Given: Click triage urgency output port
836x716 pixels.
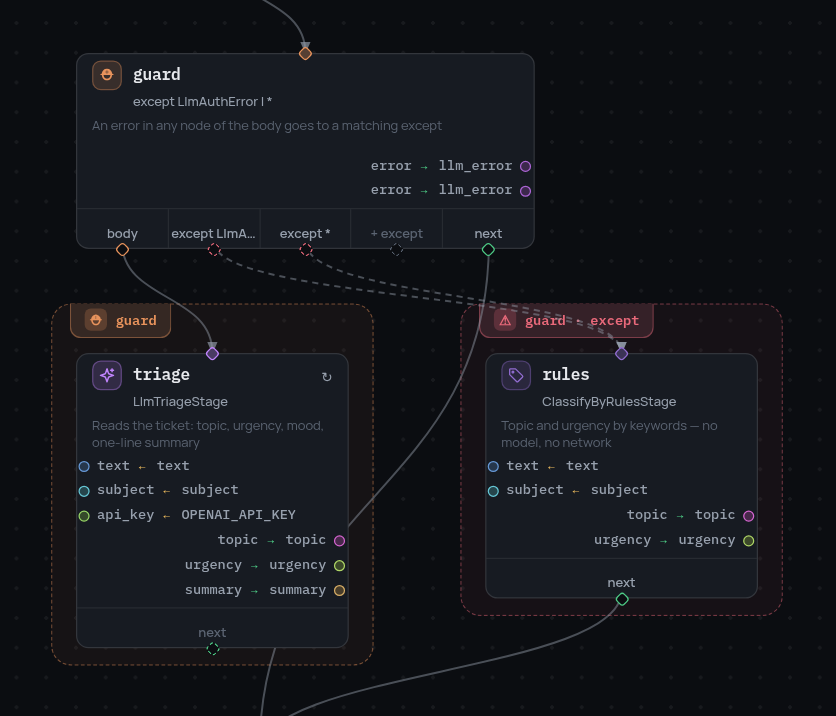Looking at the screenshot, I should pos(339,566).
